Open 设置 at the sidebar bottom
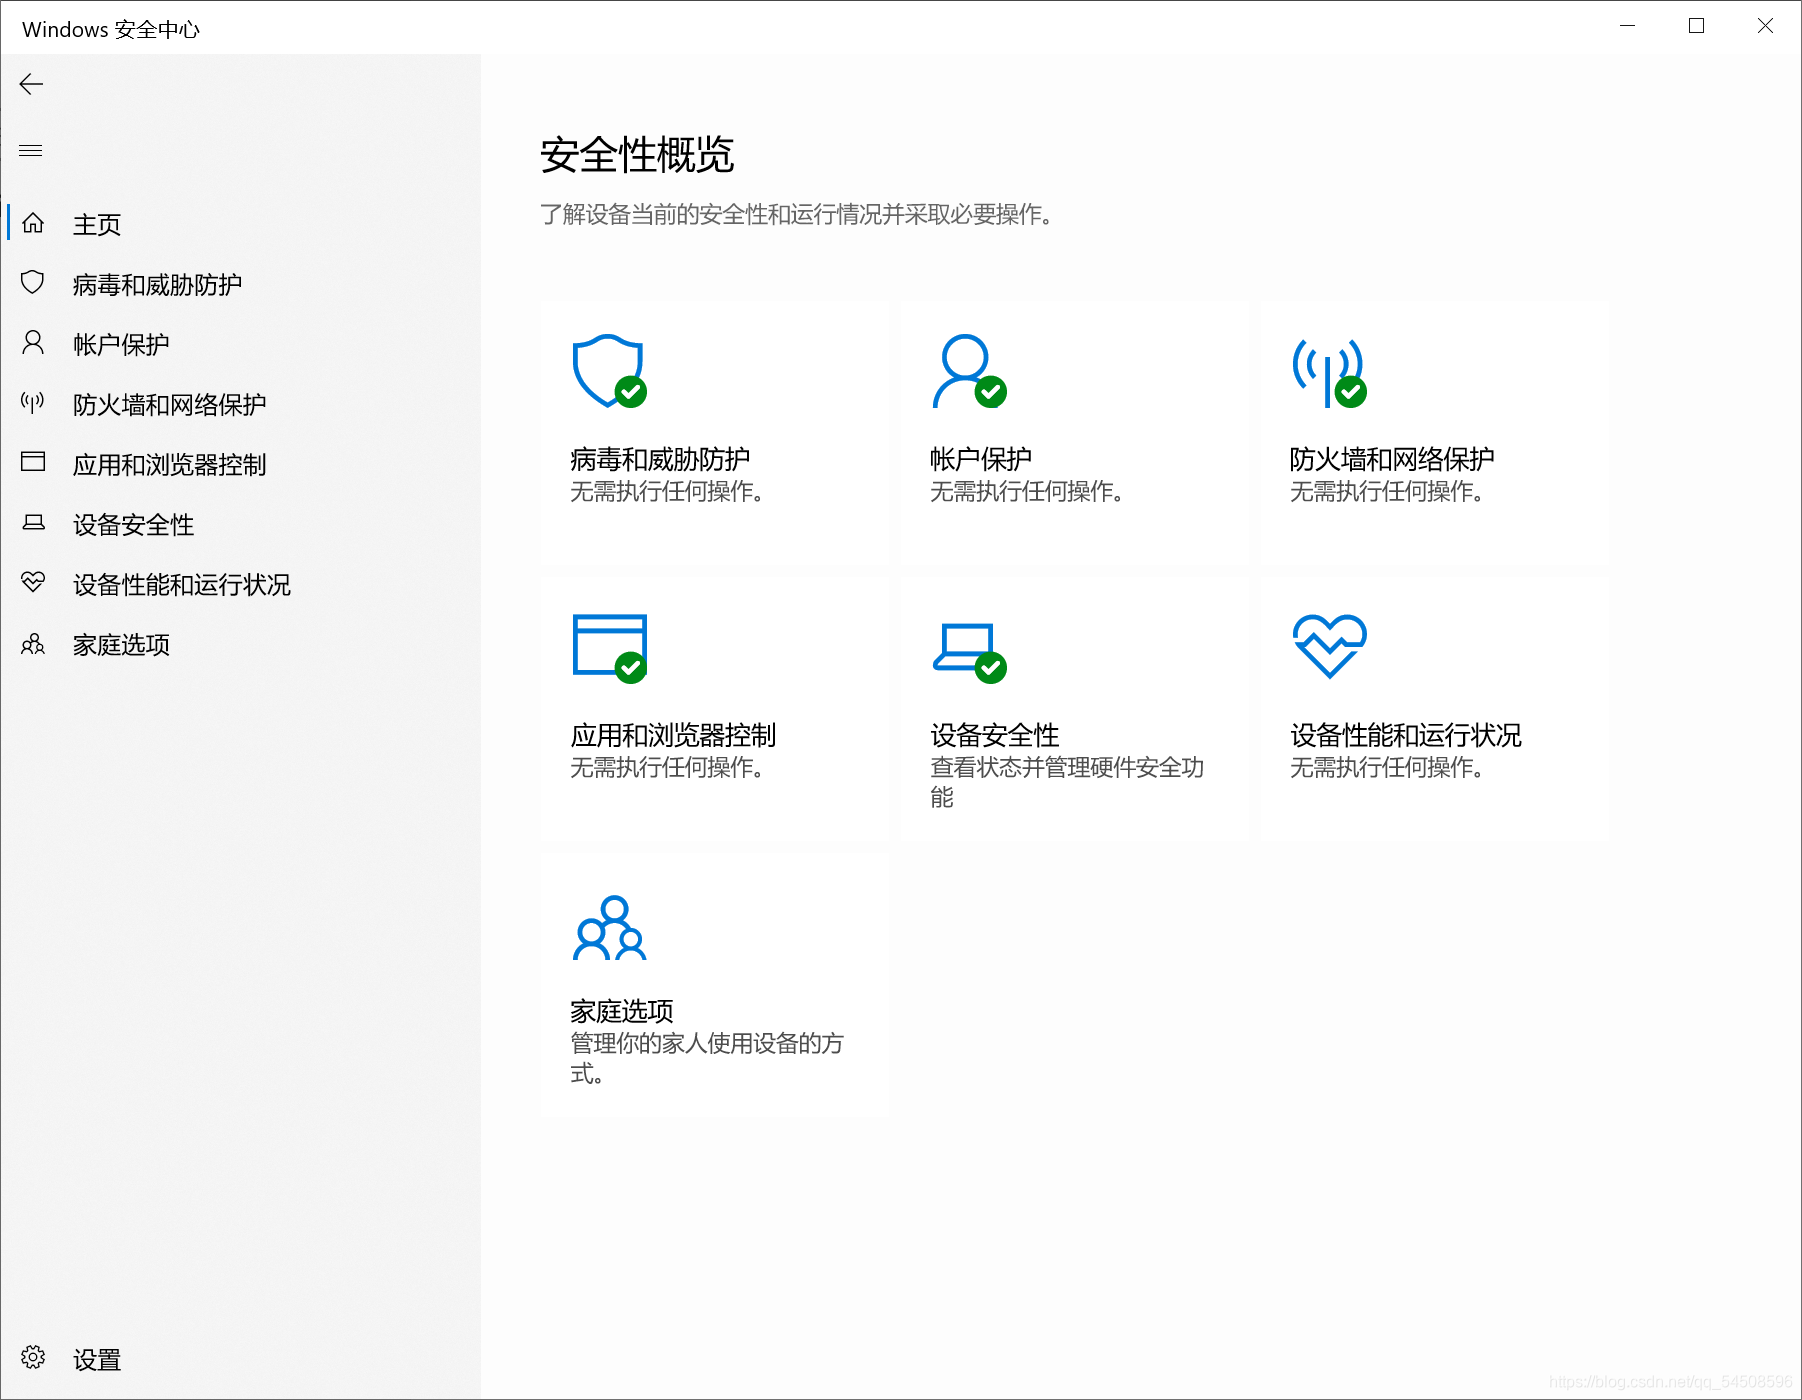The height and width of the screenshot is (1400, 1802). 97,1360
